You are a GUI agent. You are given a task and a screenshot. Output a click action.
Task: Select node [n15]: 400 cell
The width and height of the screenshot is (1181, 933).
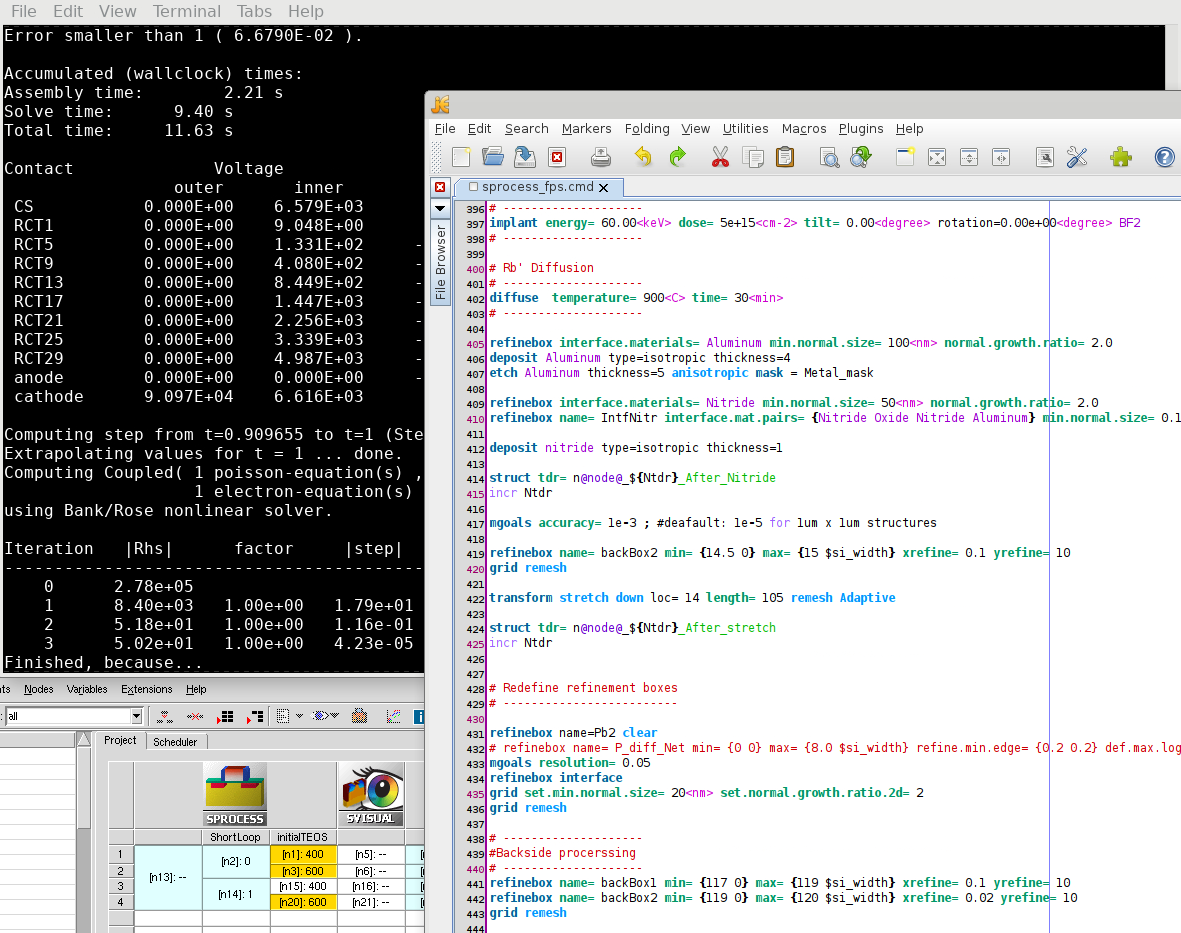[303, 886]
